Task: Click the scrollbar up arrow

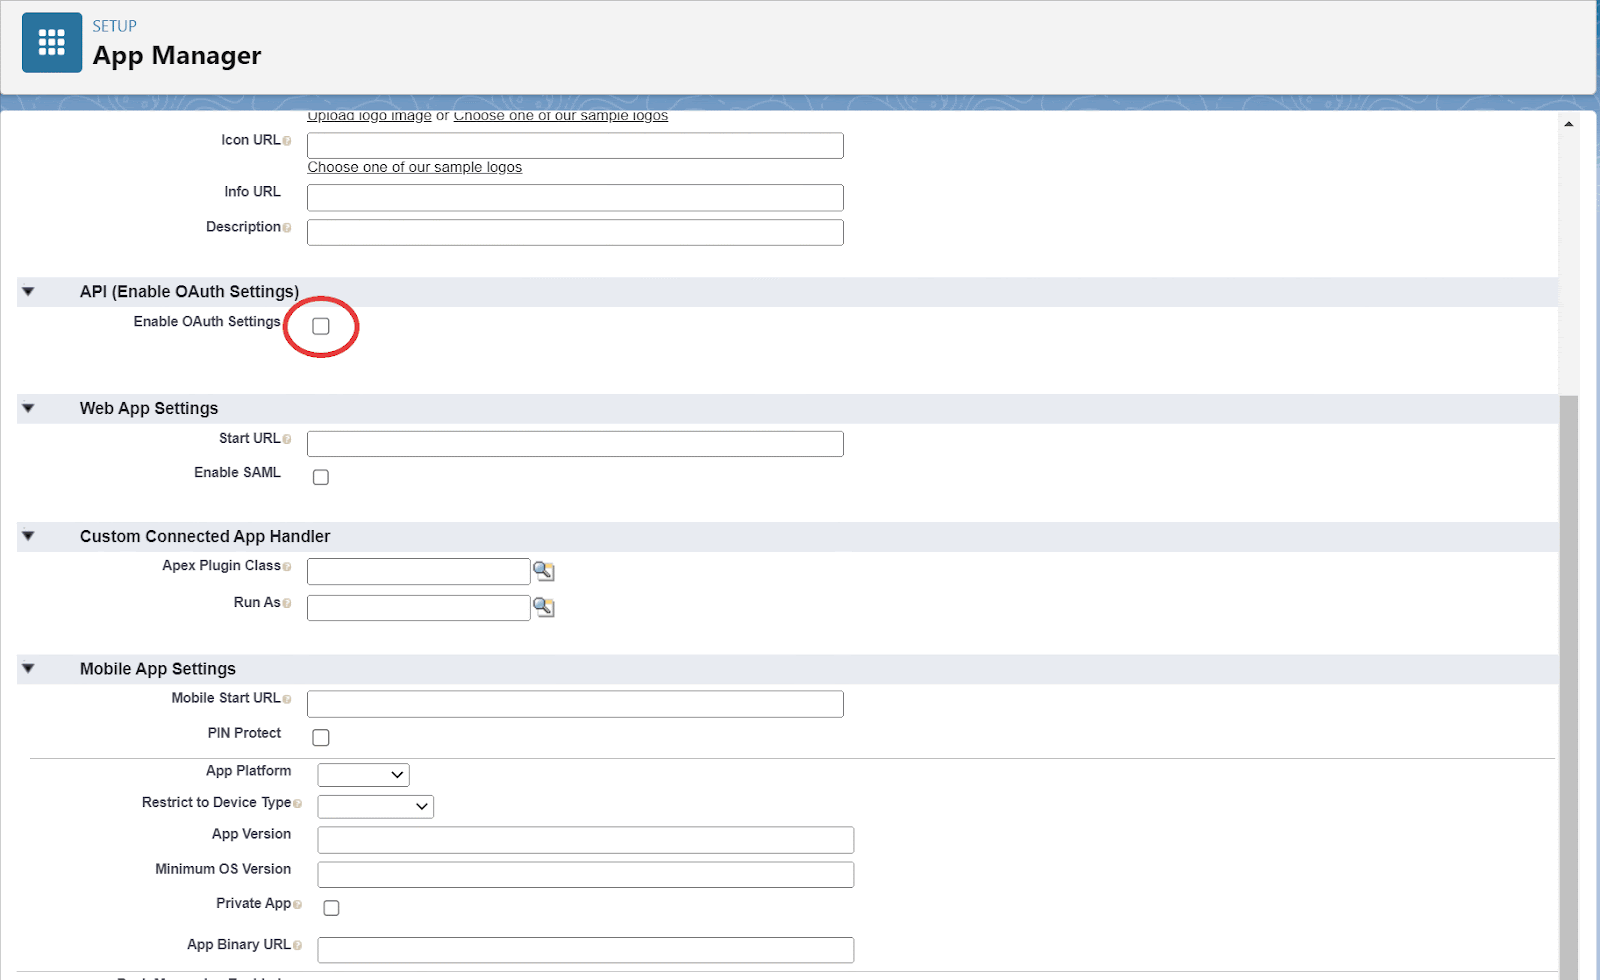Action: (1568, 124)
